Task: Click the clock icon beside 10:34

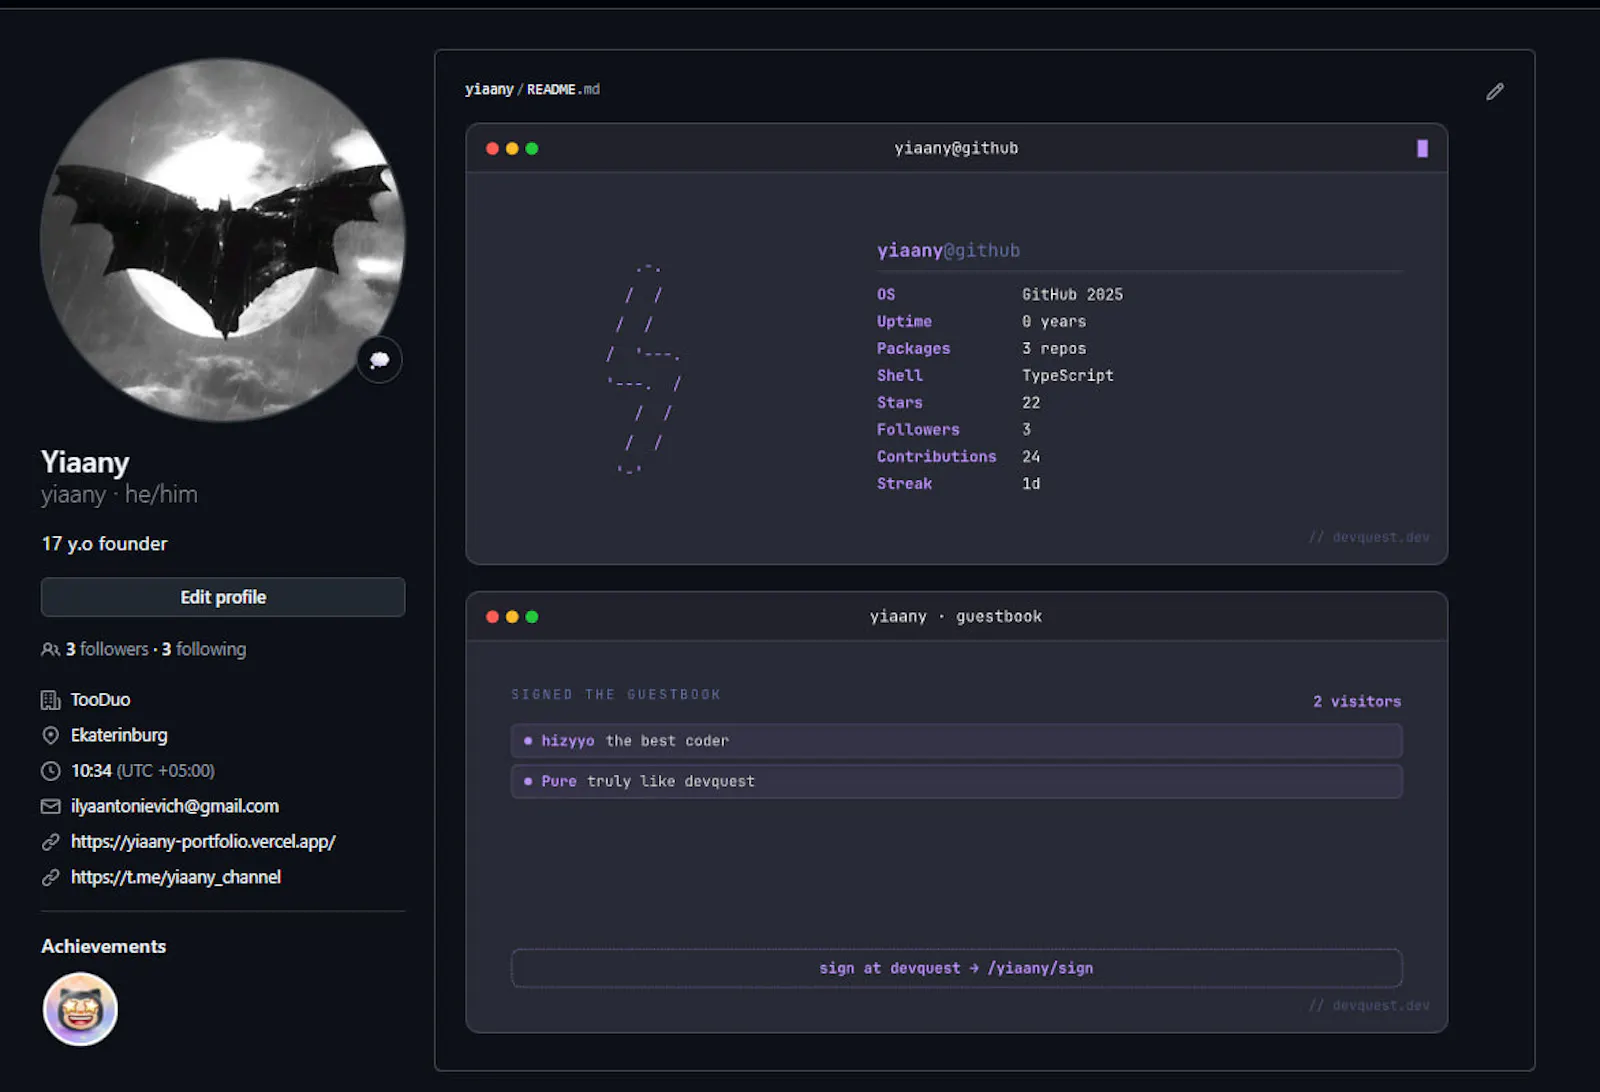Action: pos(50,771)
